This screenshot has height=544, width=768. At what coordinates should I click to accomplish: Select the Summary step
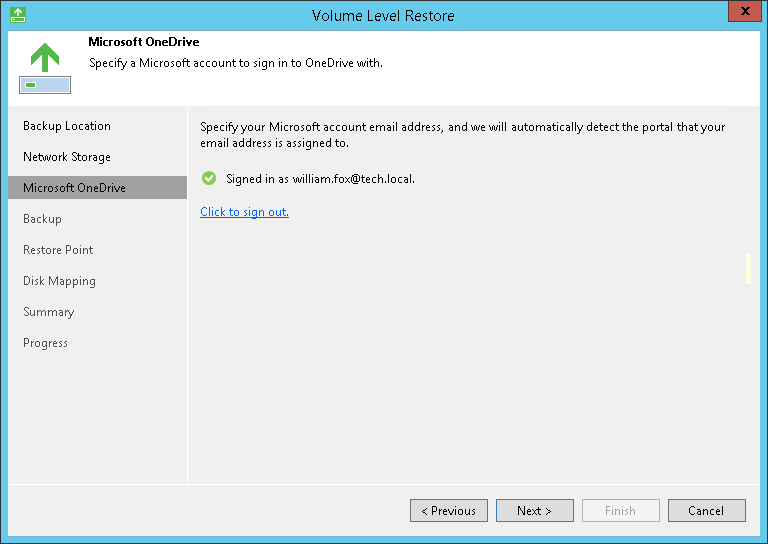tap(48, 312)
